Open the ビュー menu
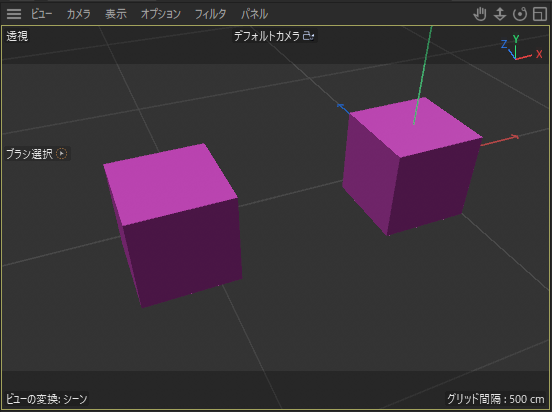Image resolution: width=552 pixels, height=412 pixels. tap(41, 14)
